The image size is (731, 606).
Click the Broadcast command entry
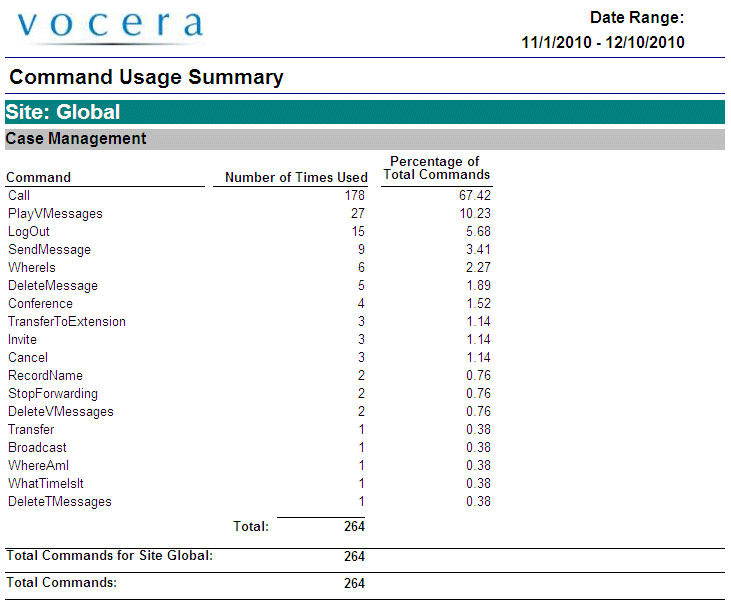point(38,448)
